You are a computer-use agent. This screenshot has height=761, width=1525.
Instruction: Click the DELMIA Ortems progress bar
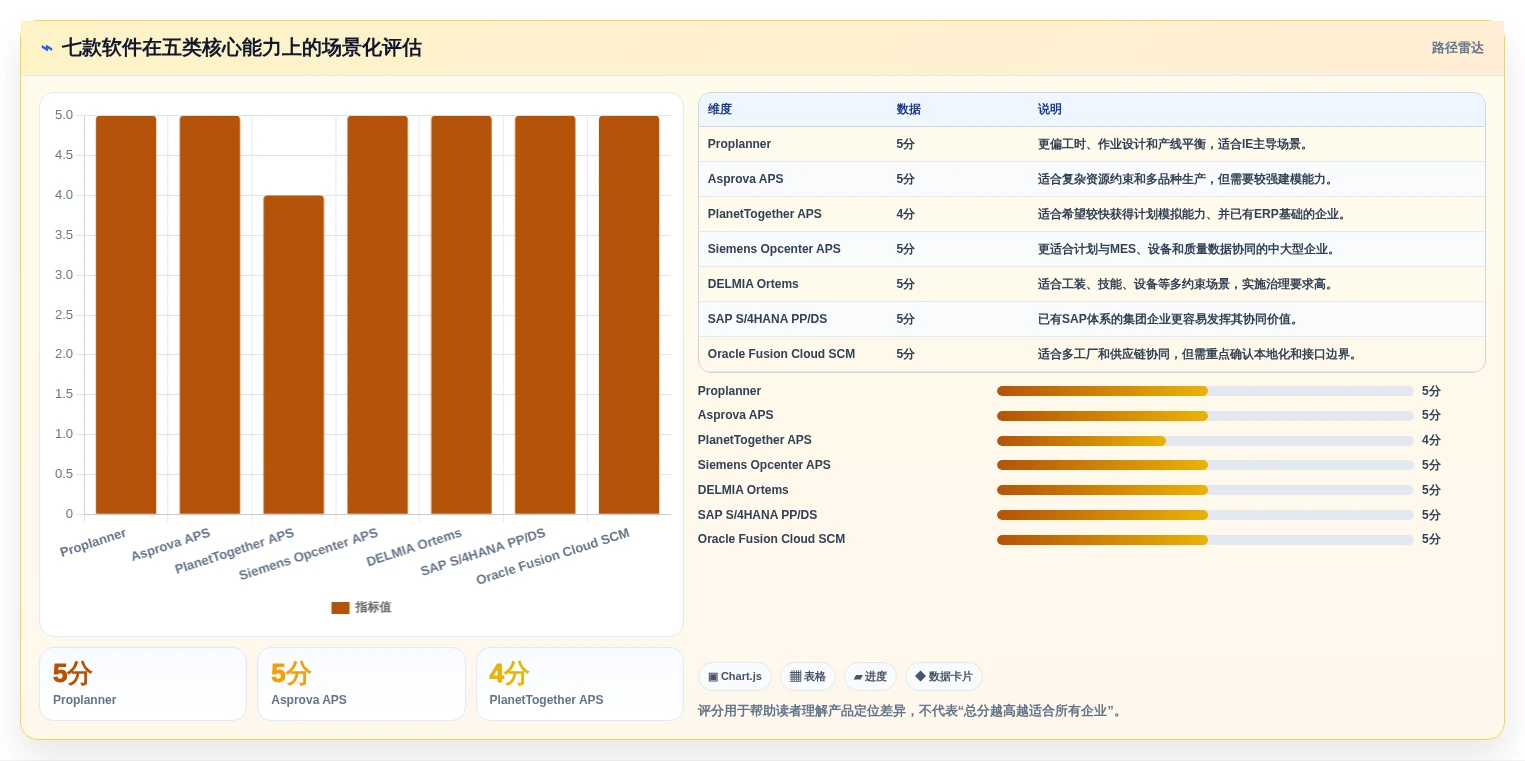(1205, 490)
